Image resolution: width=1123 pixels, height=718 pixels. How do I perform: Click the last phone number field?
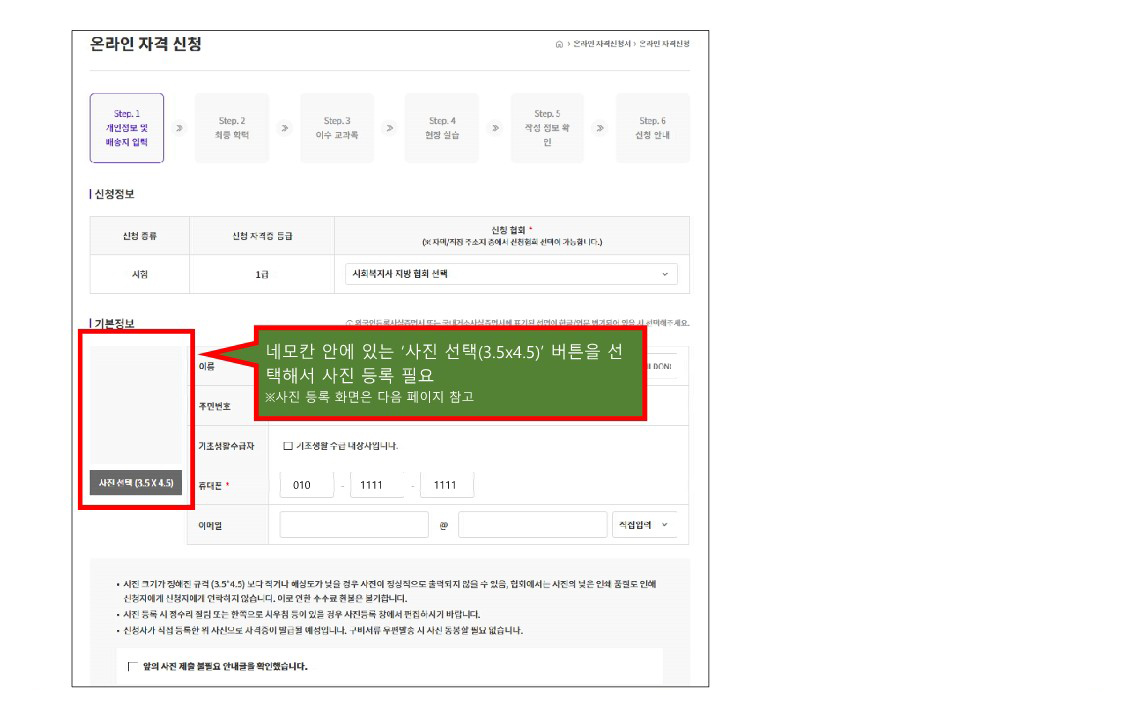pyautogui.click(x=447, y=485)
